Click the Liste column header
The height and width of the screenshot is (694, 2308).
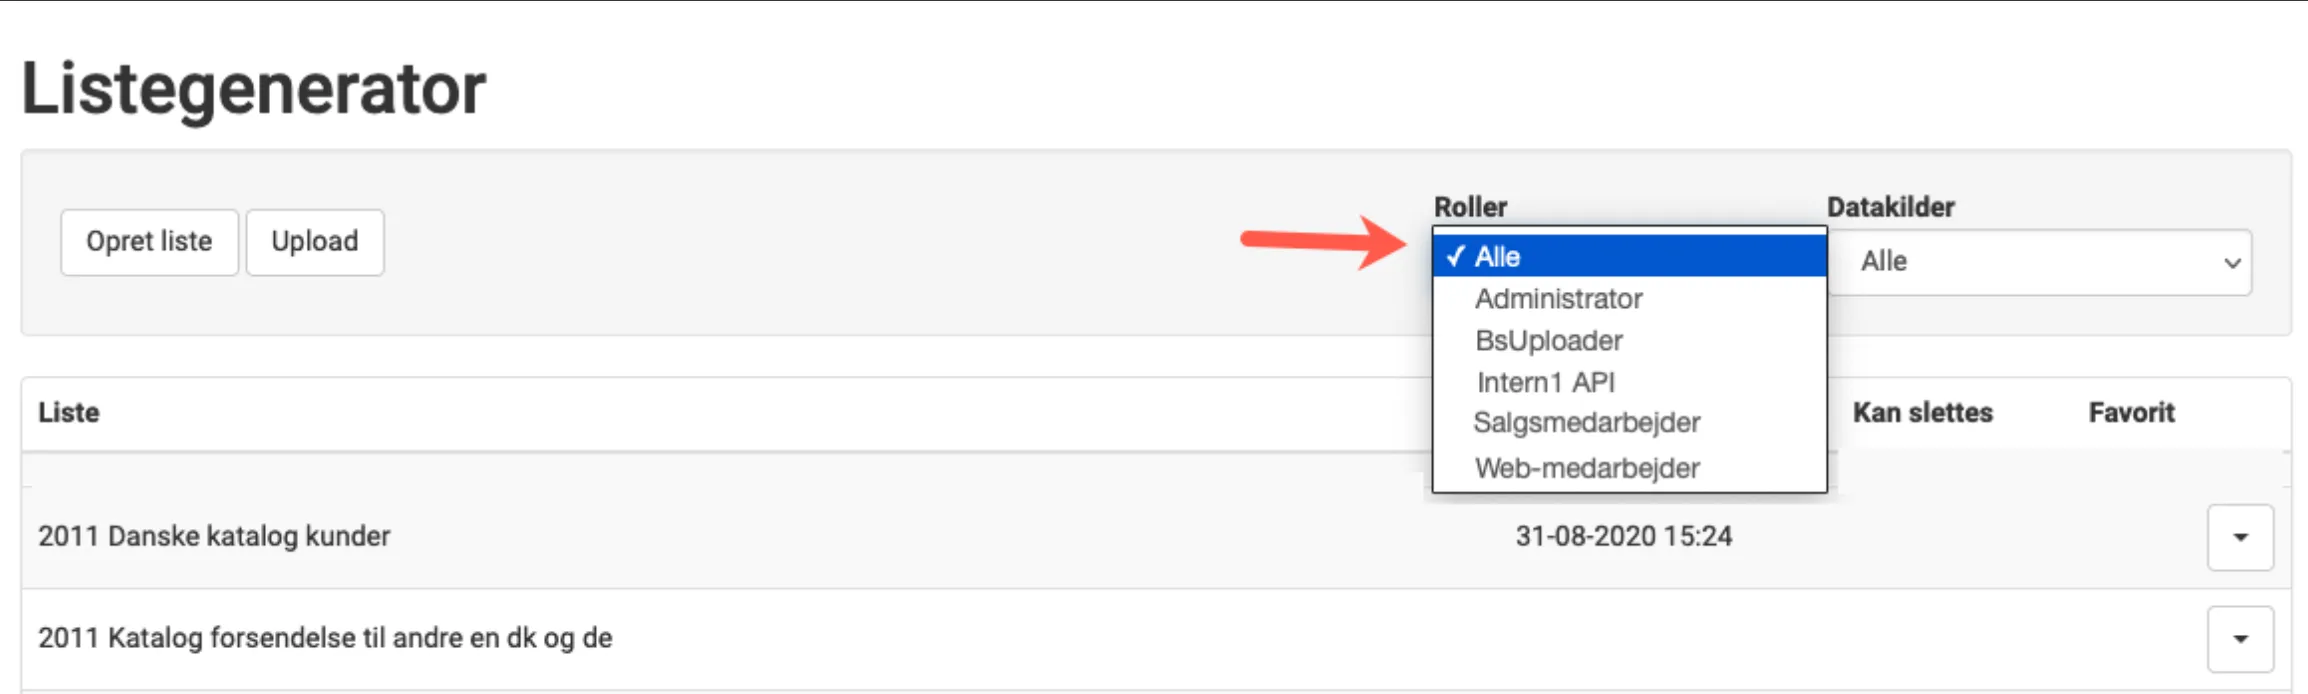pos(69,413)
